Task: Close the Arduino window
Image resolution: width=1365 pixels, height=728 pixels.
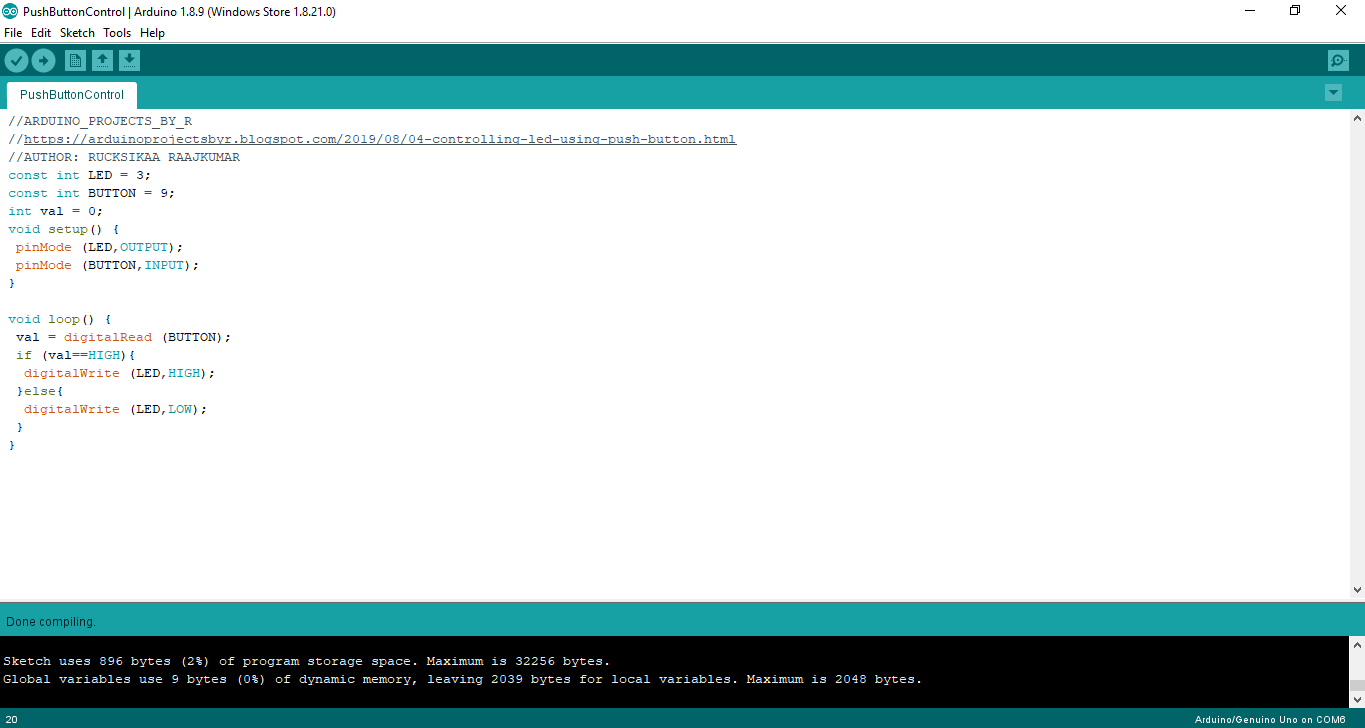Action: pos(1341,11)
